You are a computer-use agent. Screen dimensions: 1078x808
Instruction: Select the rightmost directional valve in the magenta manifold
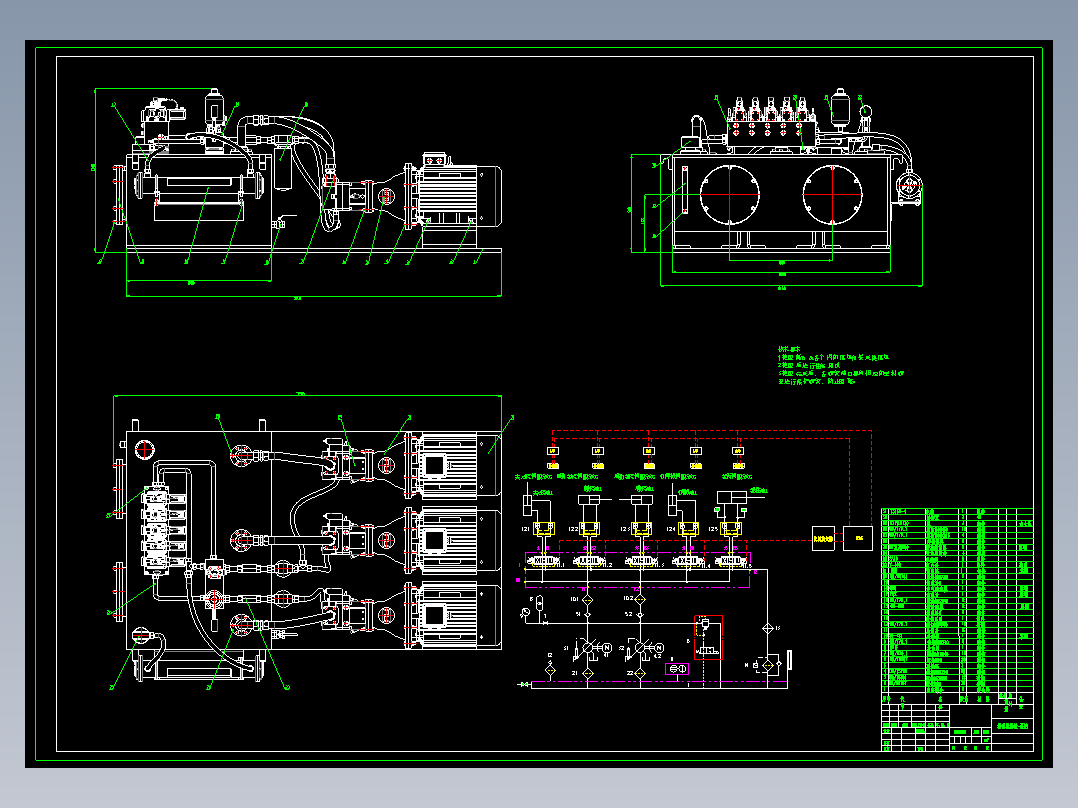(730, 561)
